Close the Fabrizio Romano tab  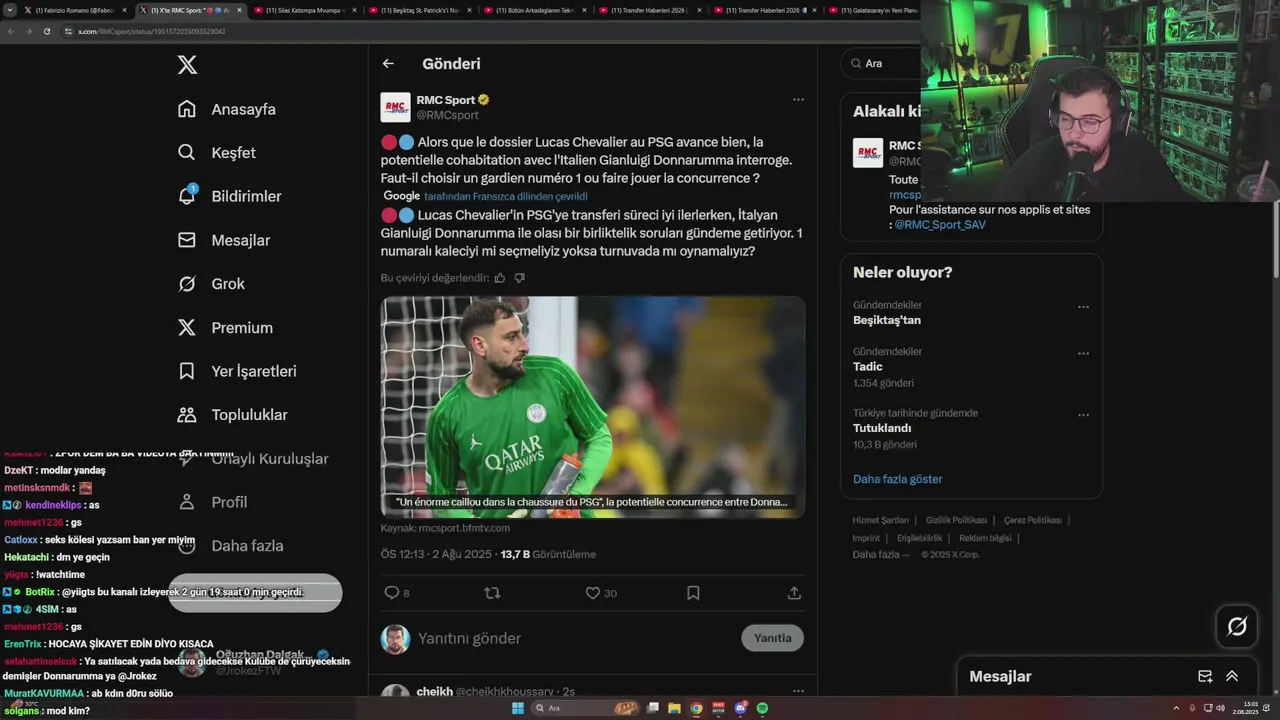pyautogui.click(x=124, y=10)
